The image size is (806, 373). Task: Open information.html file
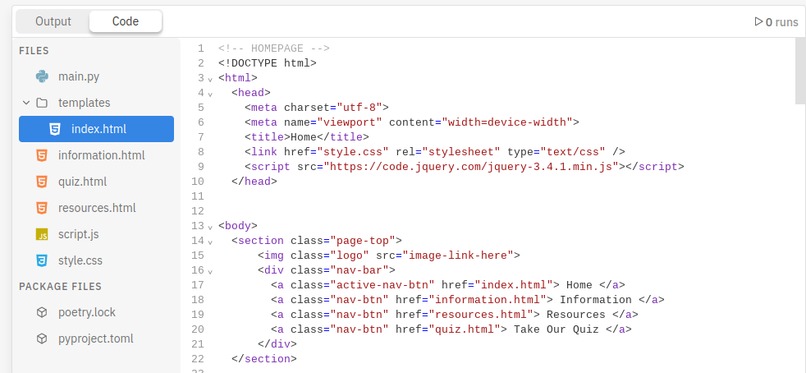coord(101,155)
